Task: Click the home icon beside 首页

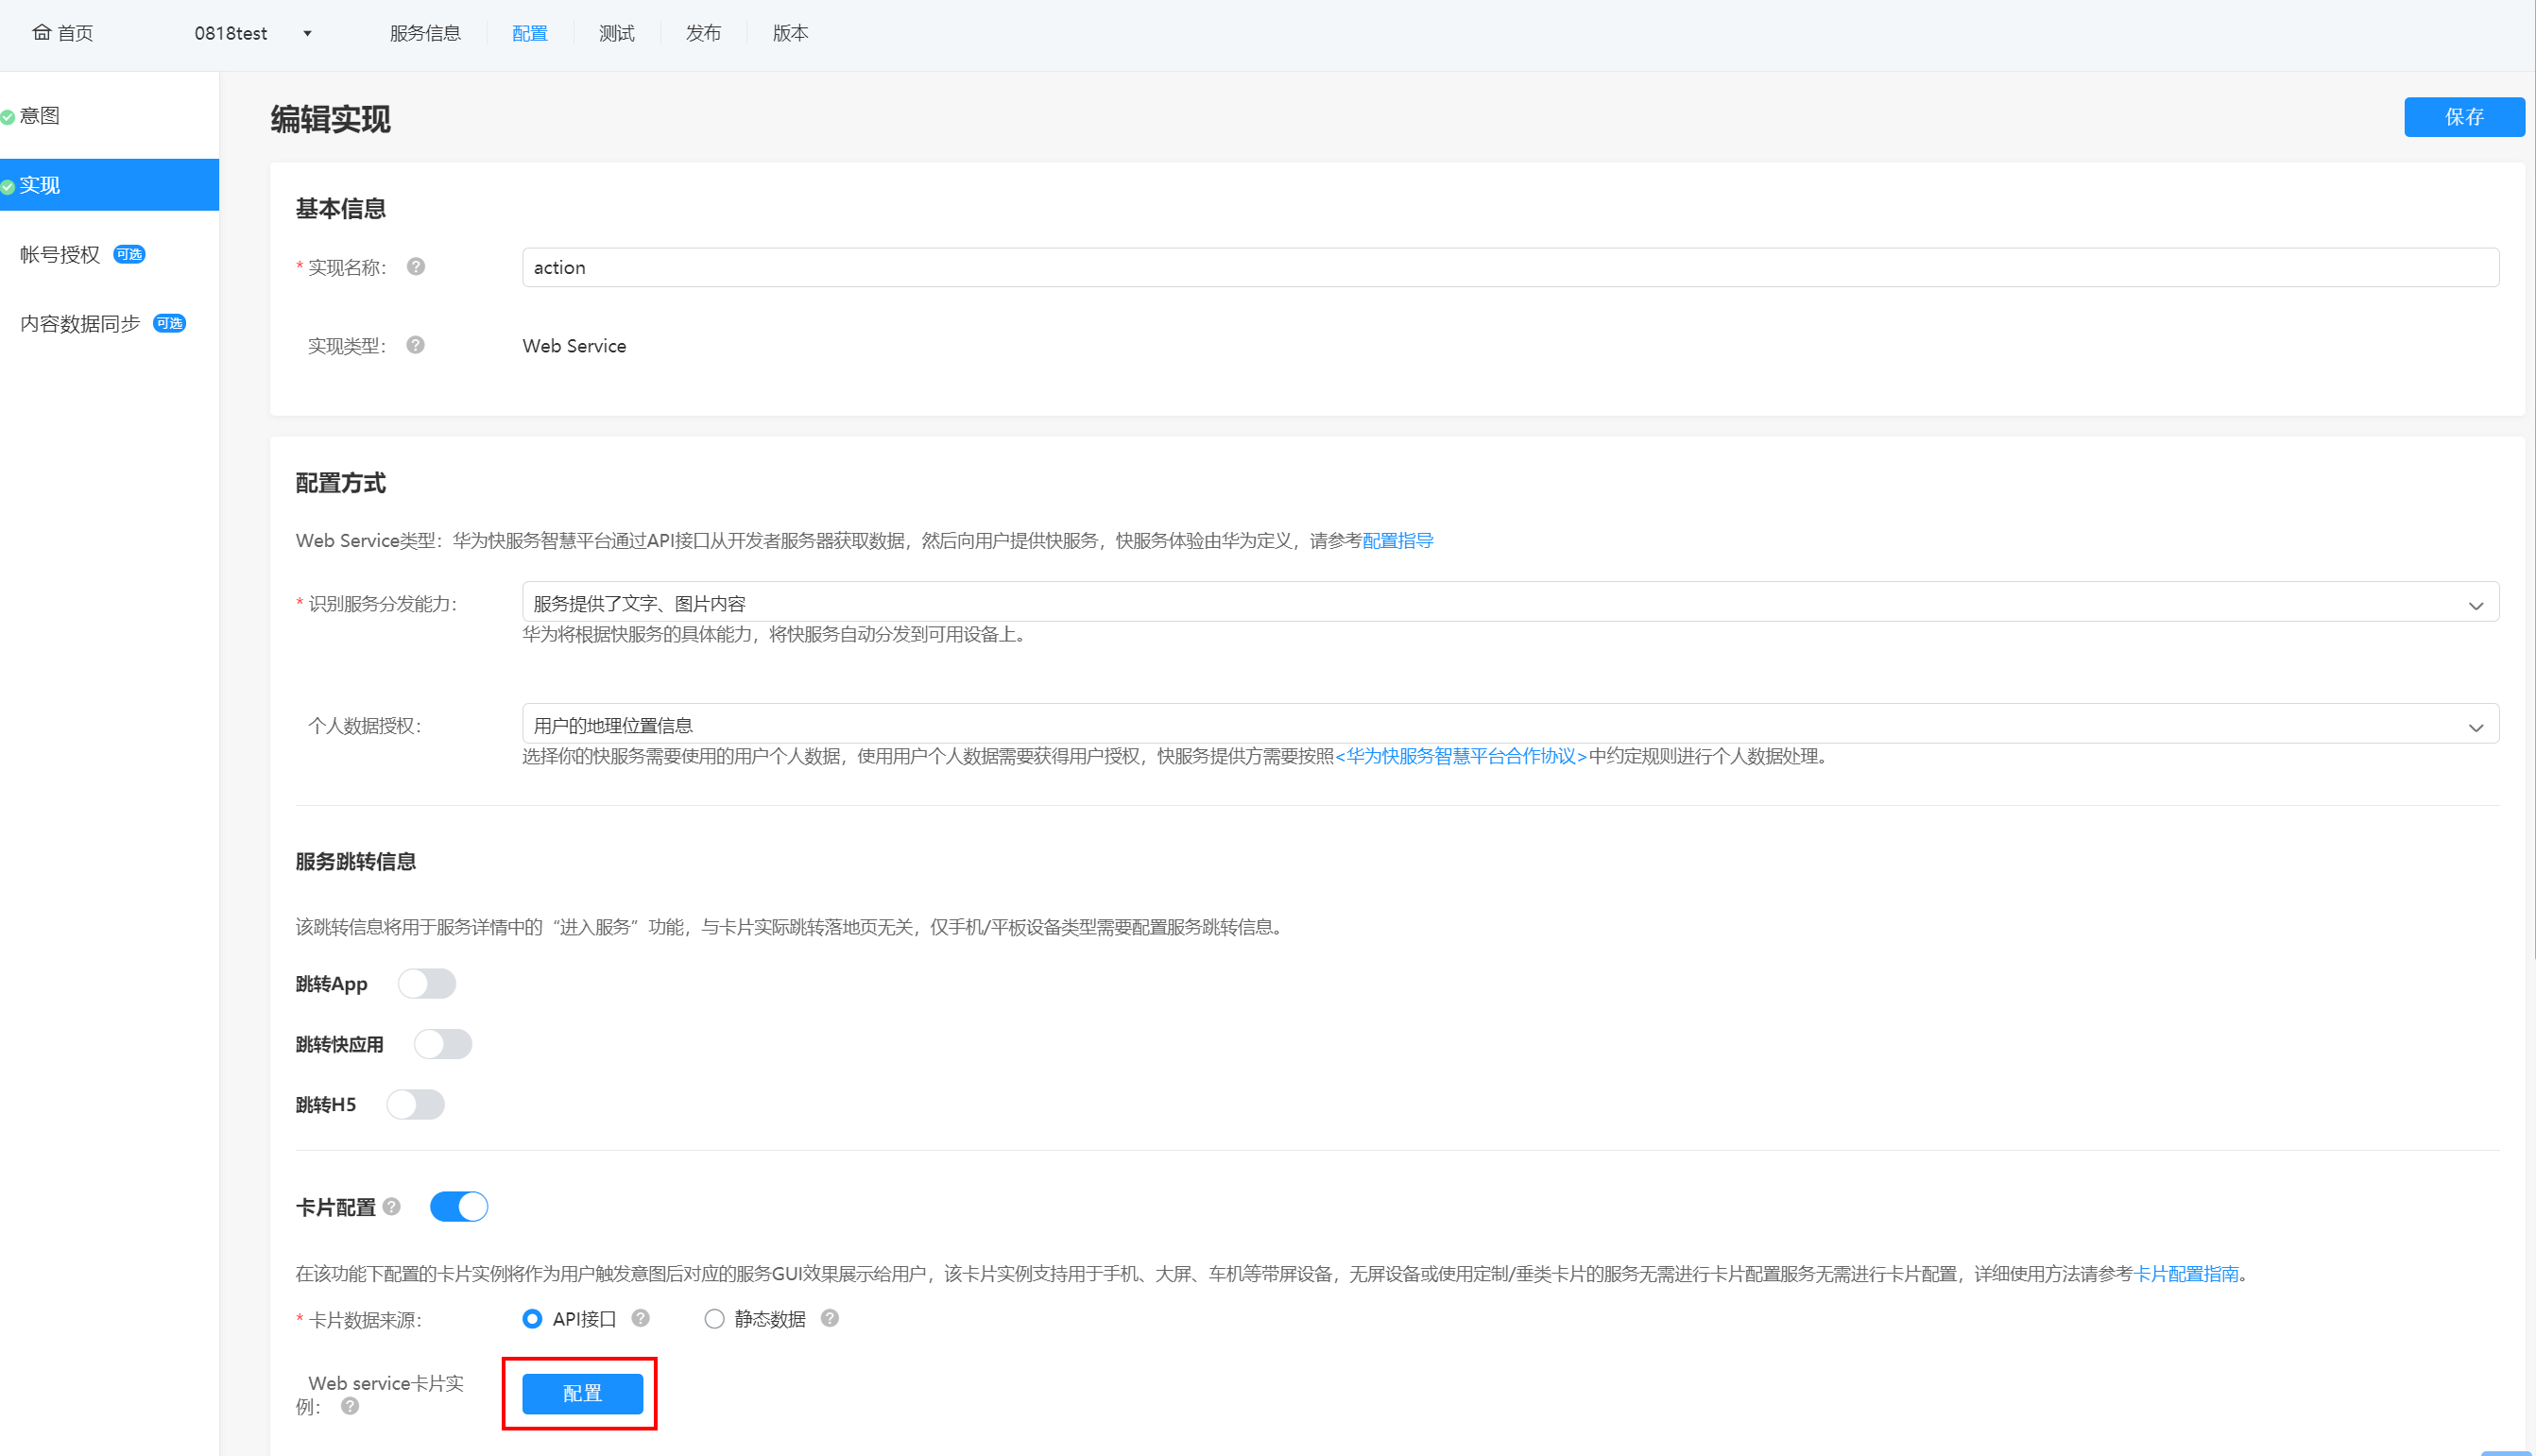Action: [41, 33]
